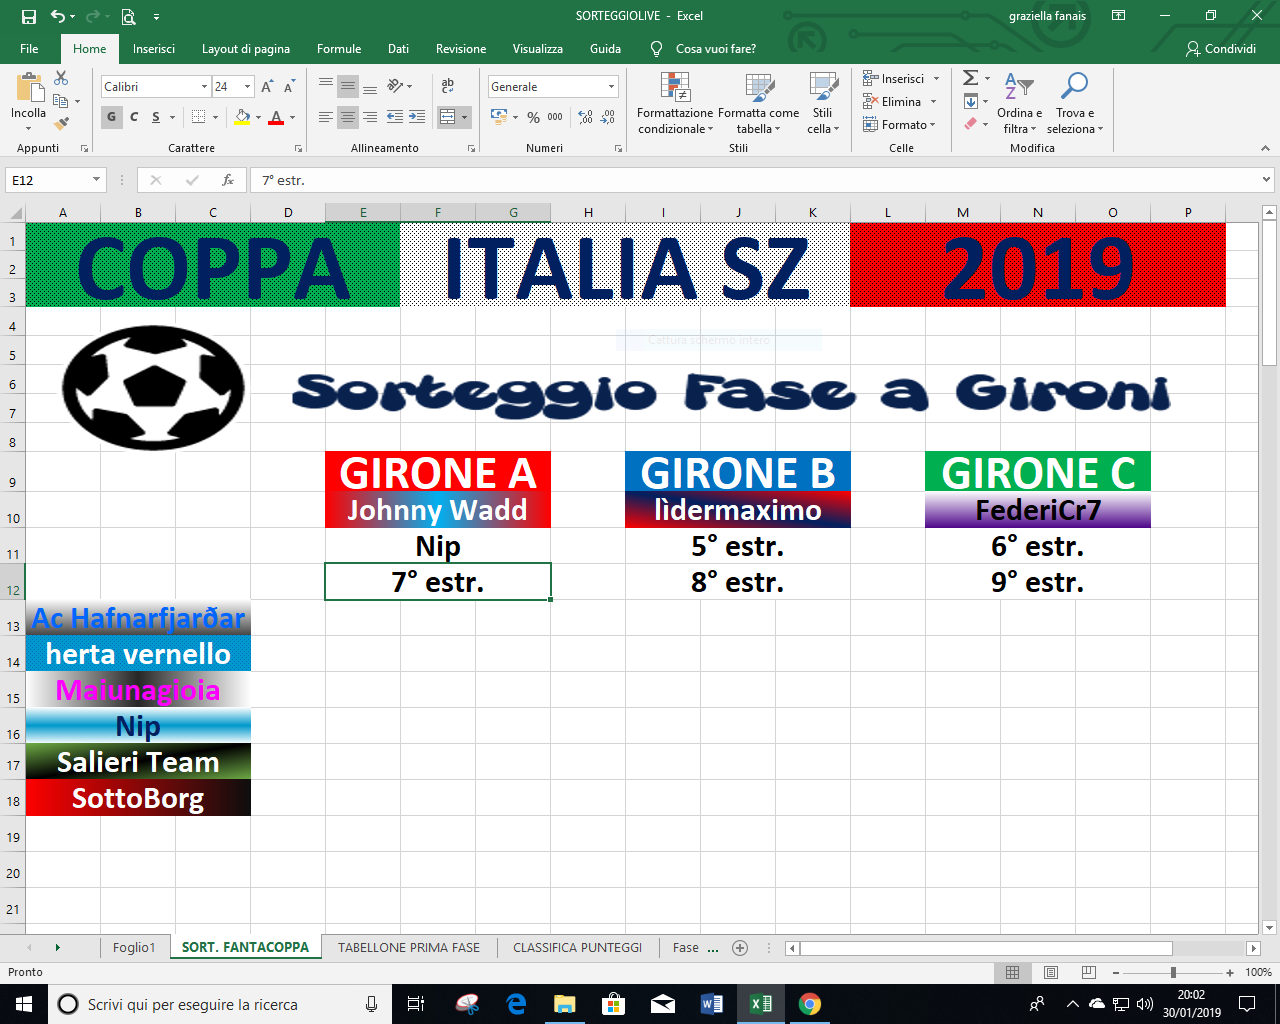Apply percent style format
Viewport: 1280px width, 1024px height.
point(533,117)
